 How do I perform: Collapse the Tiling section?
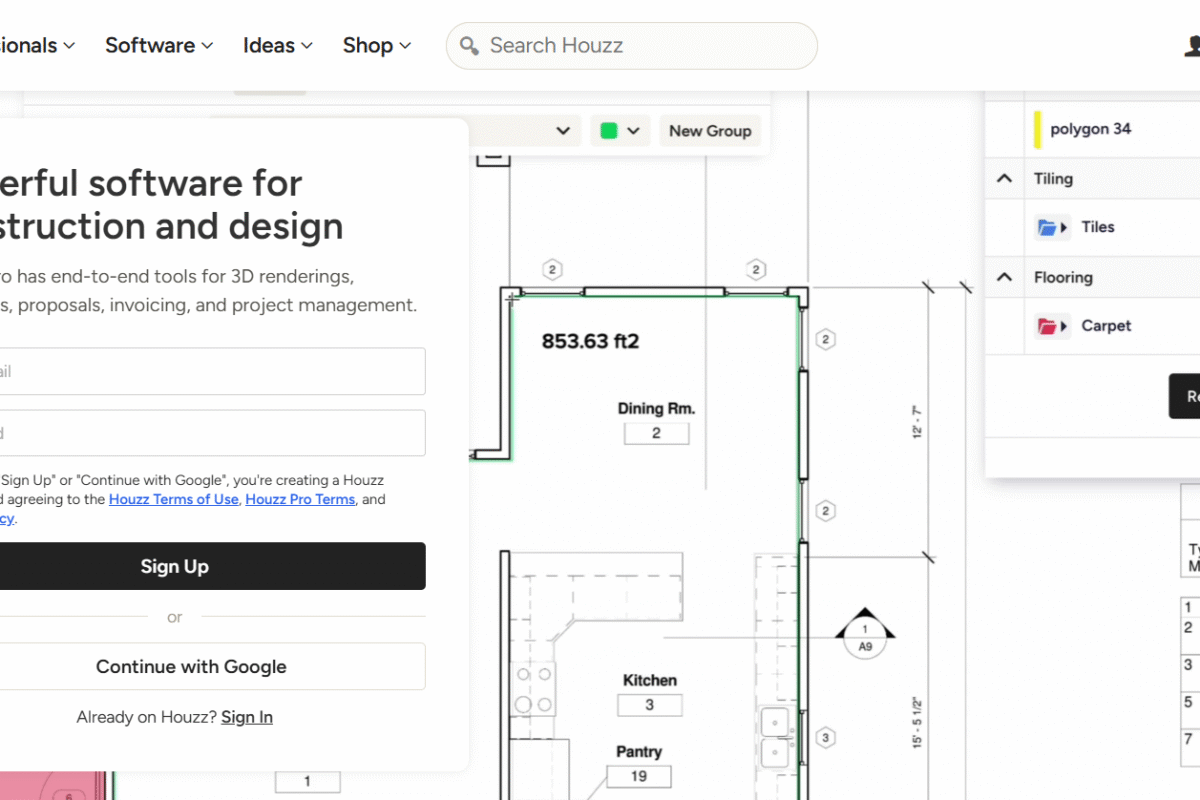pyautogui.click(x=1004, y=178)
